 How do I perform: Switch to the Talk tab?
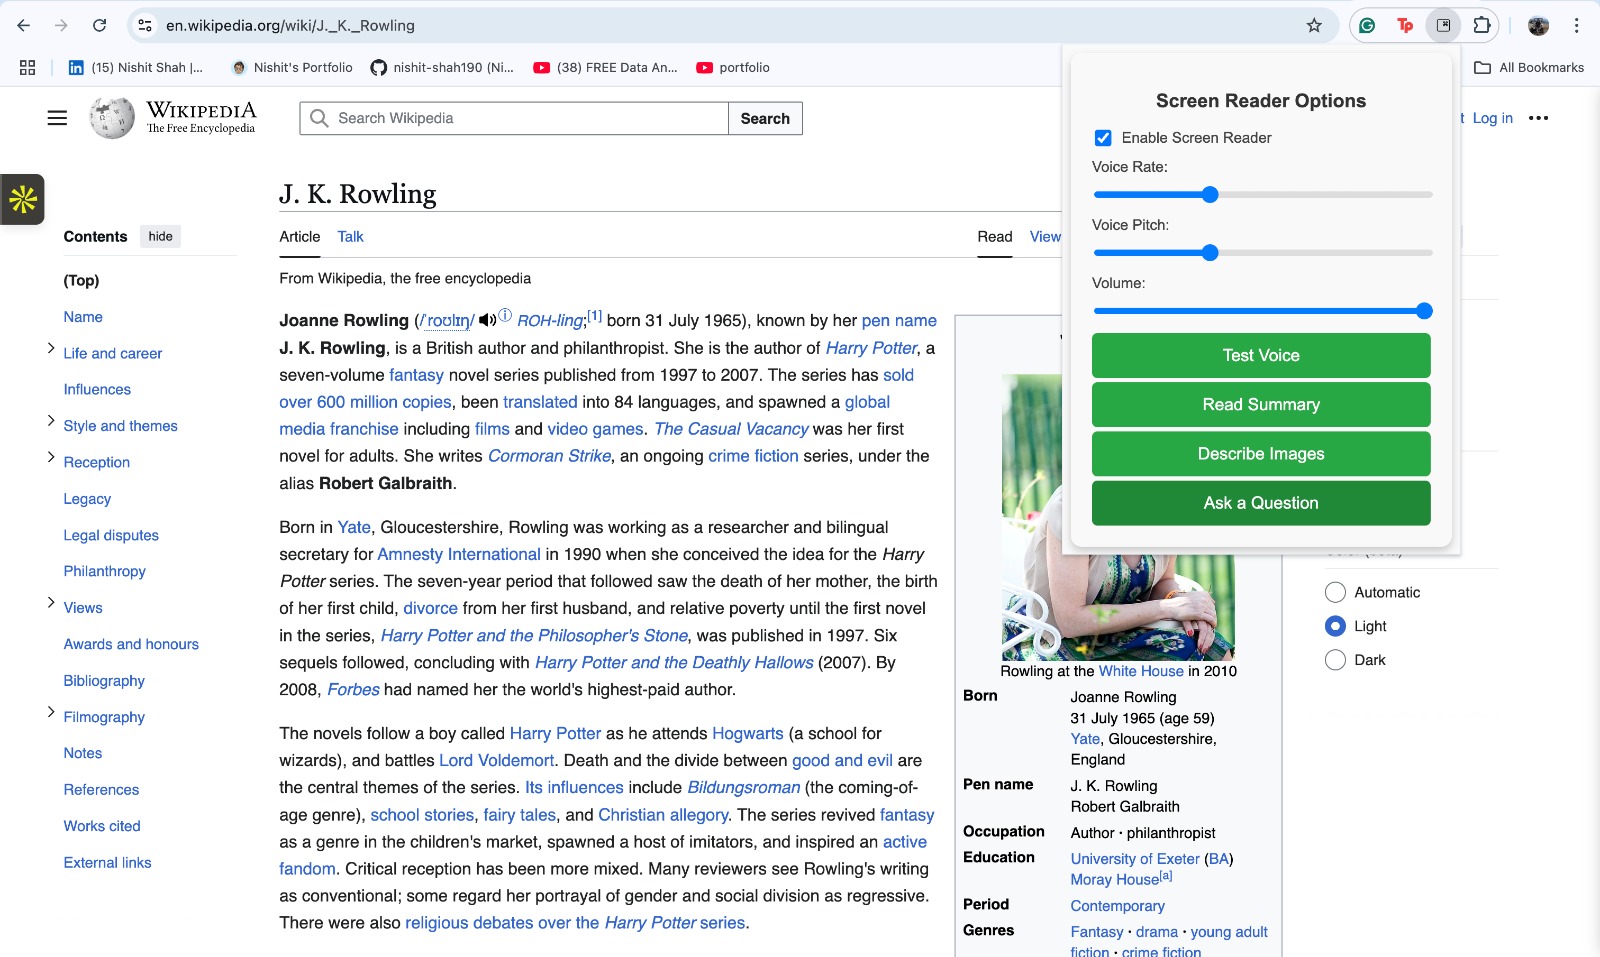click(350, 237)
